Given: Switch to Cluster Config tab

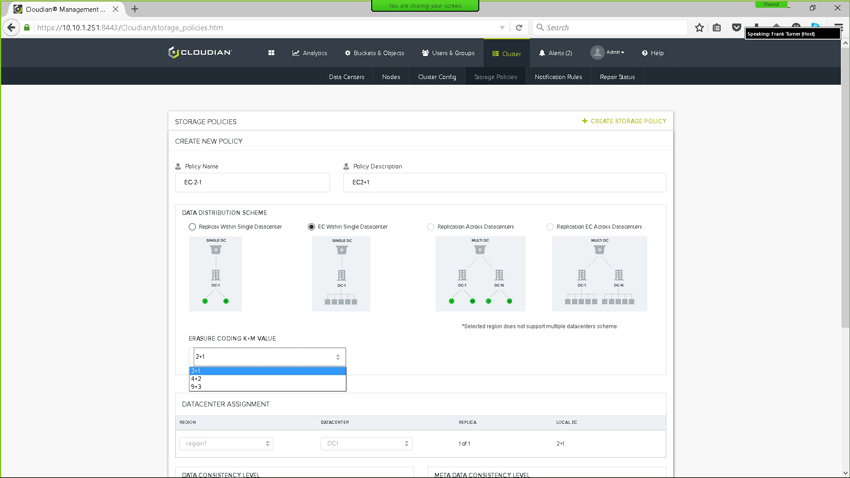Looking at the screenshot, I should [x=437, y=77].
